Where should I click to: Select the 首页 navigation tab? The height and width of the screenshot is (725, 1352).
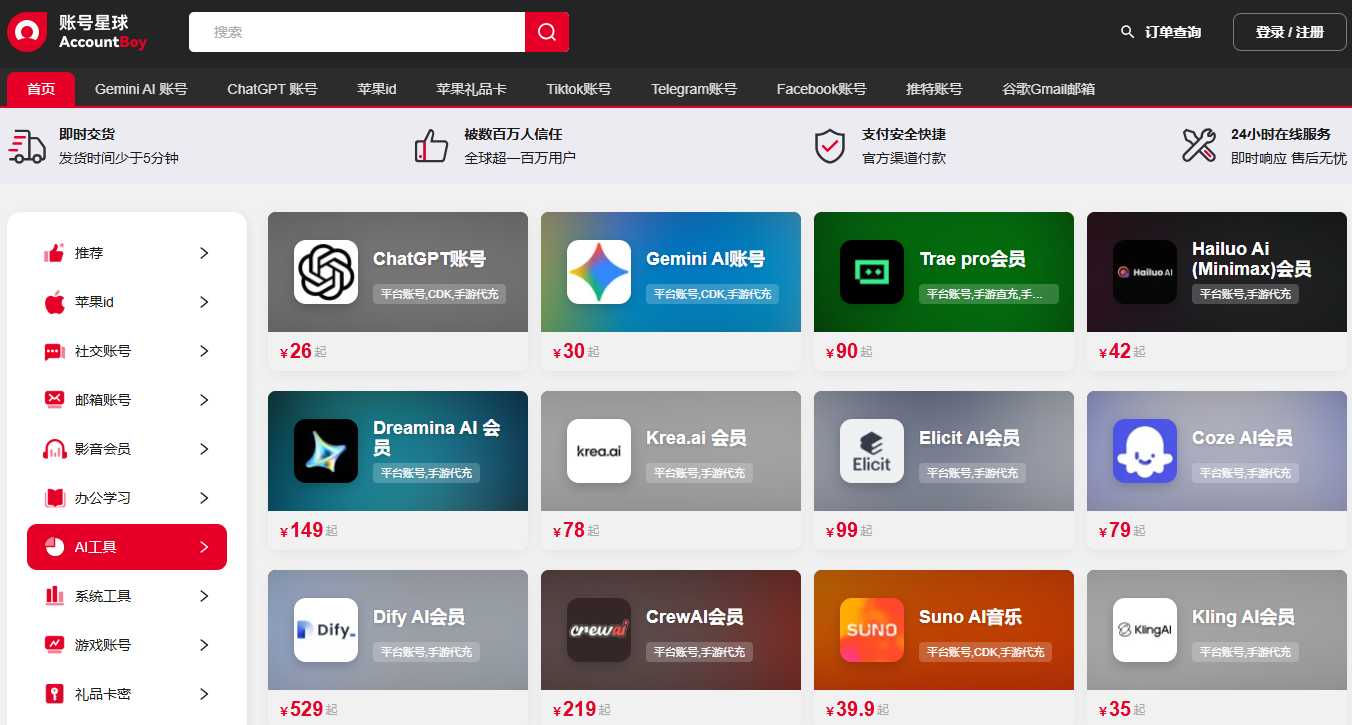tap(40, 88)
